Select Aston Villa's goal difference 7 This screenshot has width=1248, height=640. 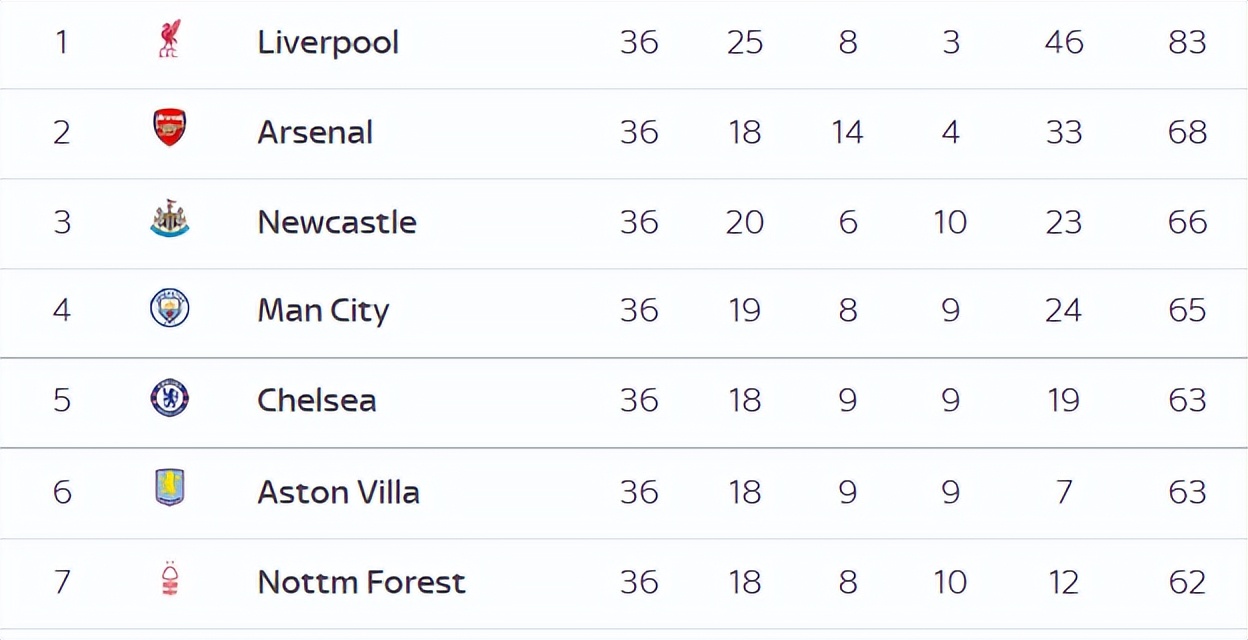point(1064,492)
